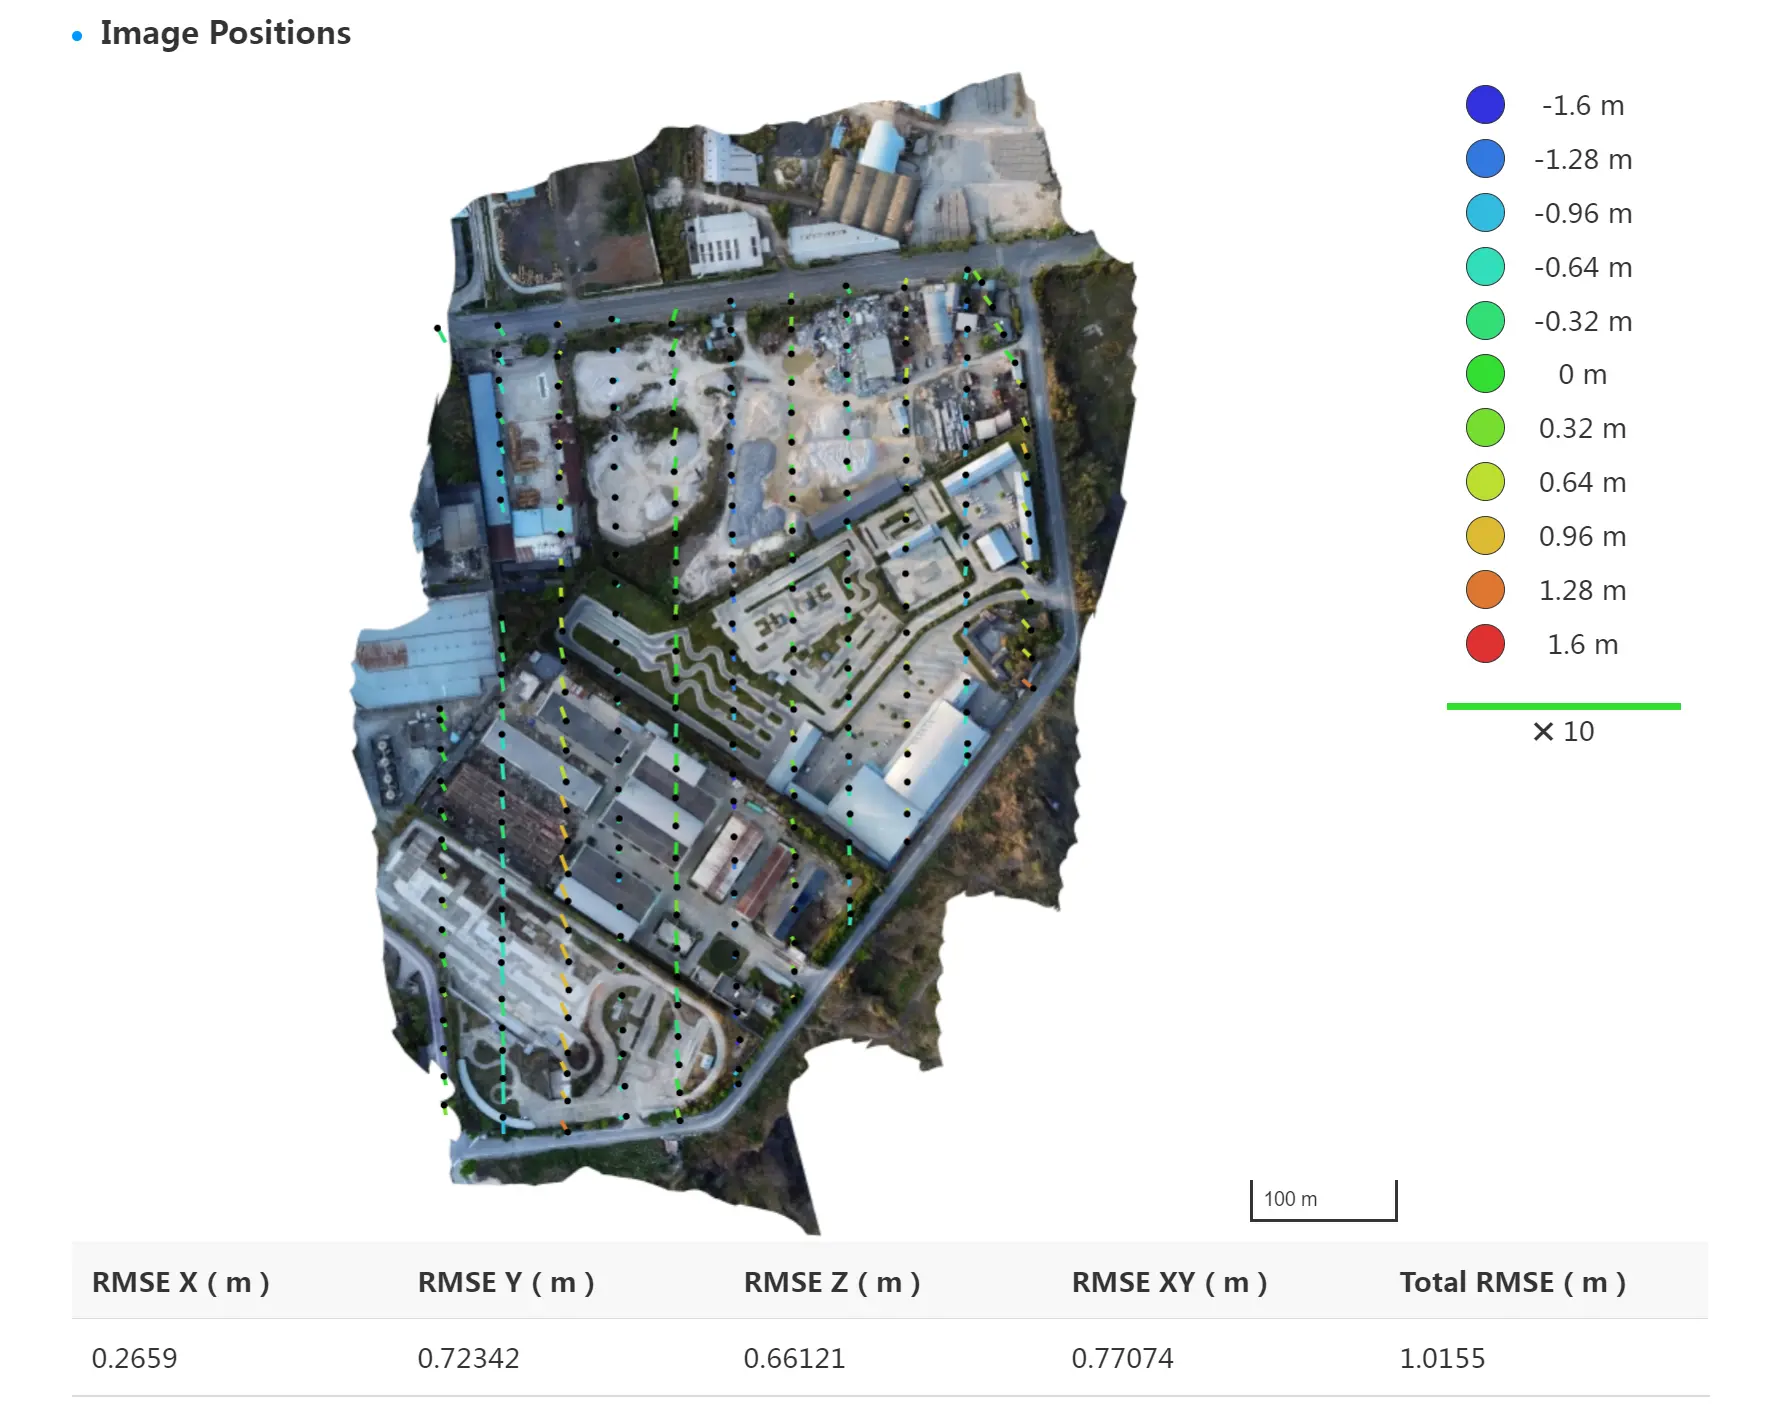
Task: Click the bright green 0 m legend circle
Action: [1485, 374]
